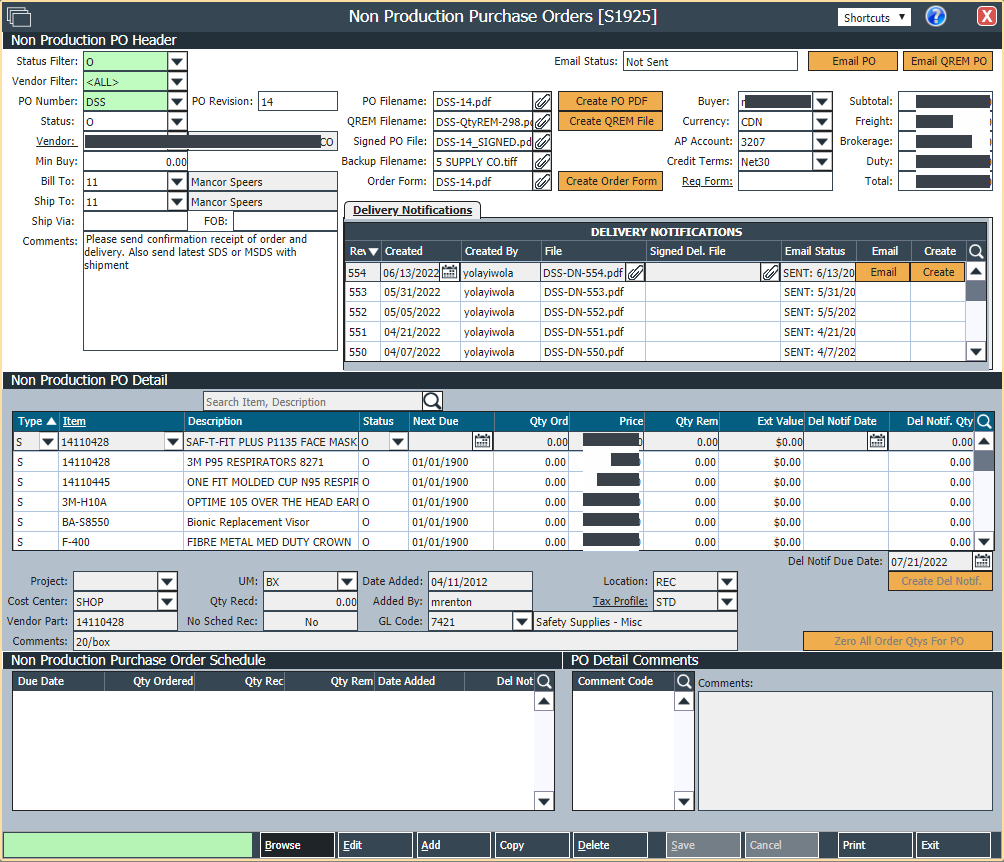This screenshot has height=862, width=1004.
Task: Expand the Status Filter dropdown
Action: click(x=177, y=62)
